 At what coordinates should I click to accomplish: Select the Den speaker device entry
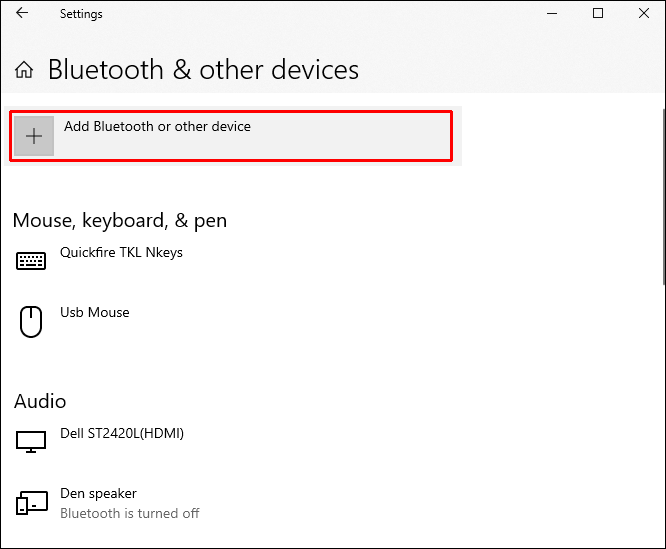[98, 494]
